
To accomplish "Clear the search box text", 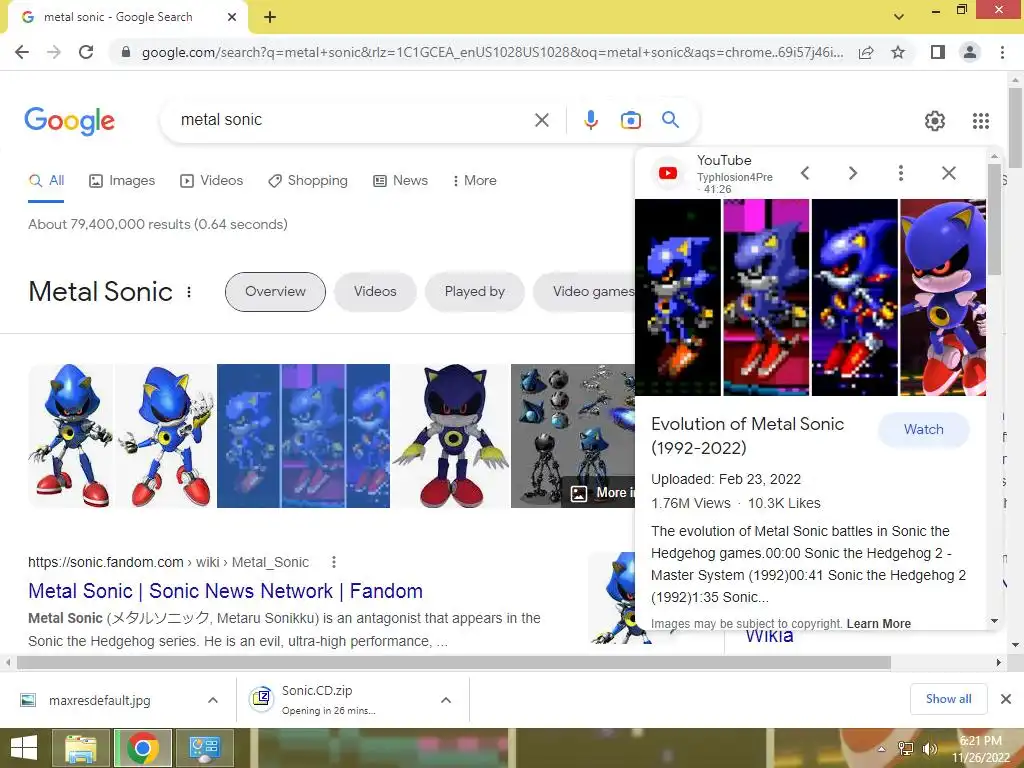I will tap(541, 120).
